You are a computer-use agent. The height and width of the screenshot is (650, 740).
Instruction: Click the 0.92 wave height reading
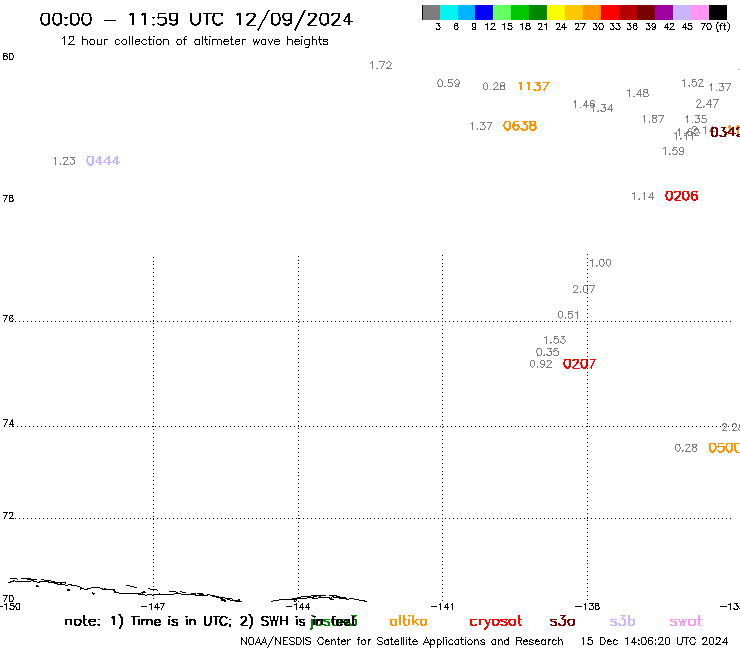click(541, 364)
